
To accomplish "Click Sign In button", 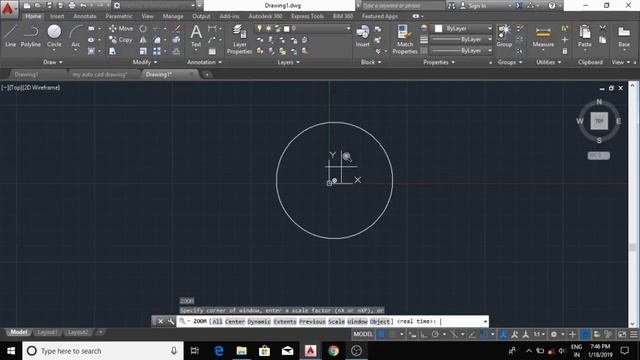I will pyautogui.click(x=473, y=6).
